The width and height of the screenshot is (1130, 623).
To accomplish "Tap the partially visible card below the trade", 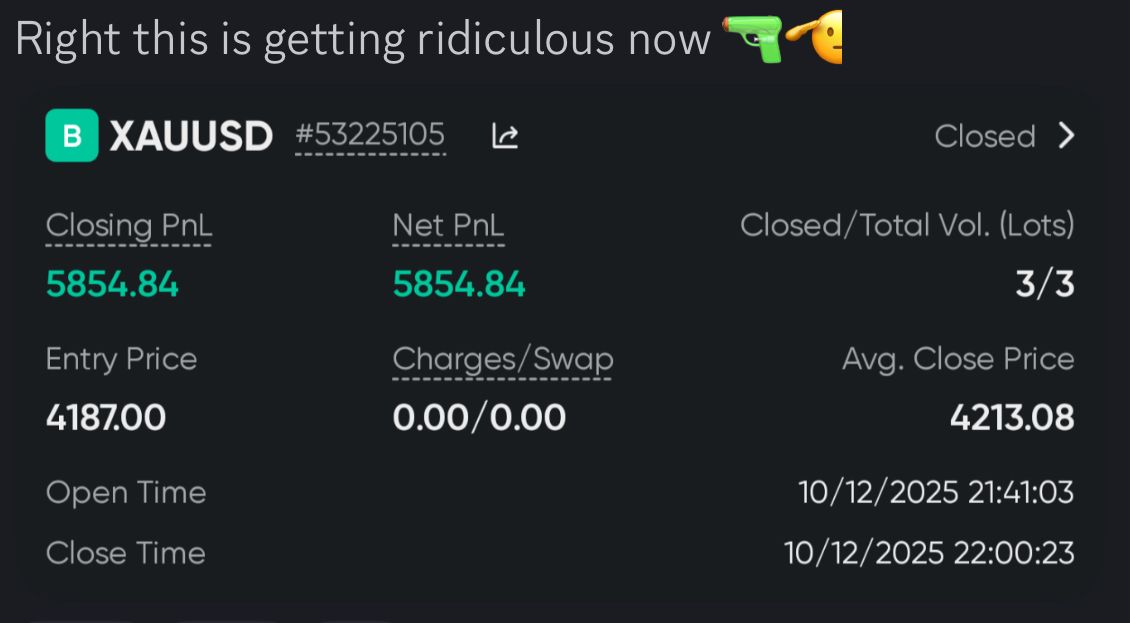I will point(565,617).
